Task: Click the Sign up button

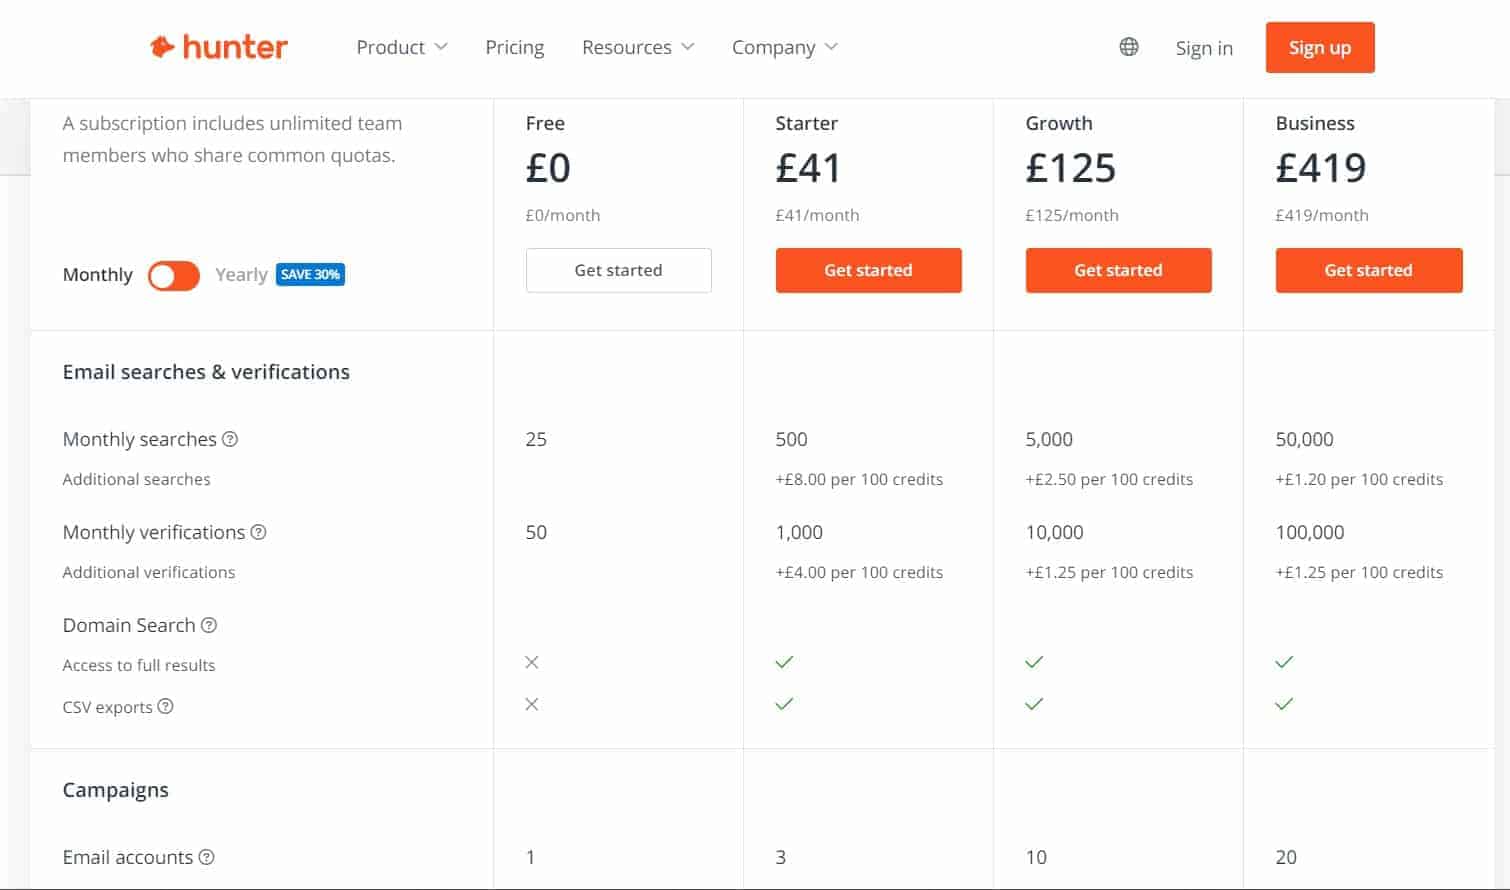Action: (1320, 47)
